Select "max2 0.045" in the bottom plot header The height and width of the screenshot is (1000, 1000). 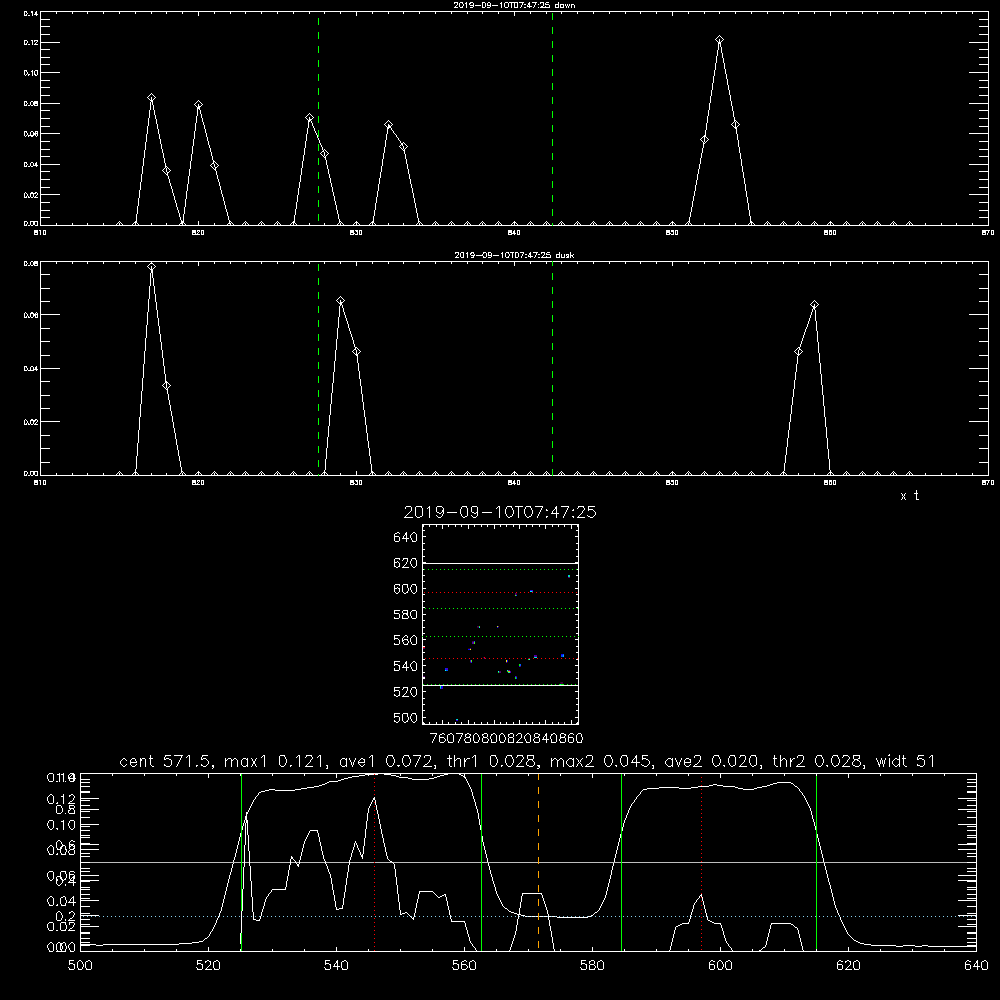[602, 761]
